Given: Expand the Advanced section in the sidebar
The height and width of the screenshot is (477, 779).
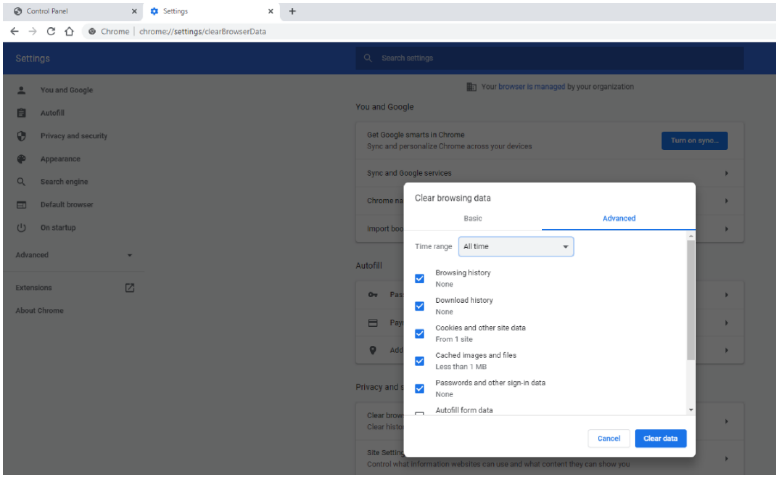Looking at the screenshot, I should pos(74,255).
